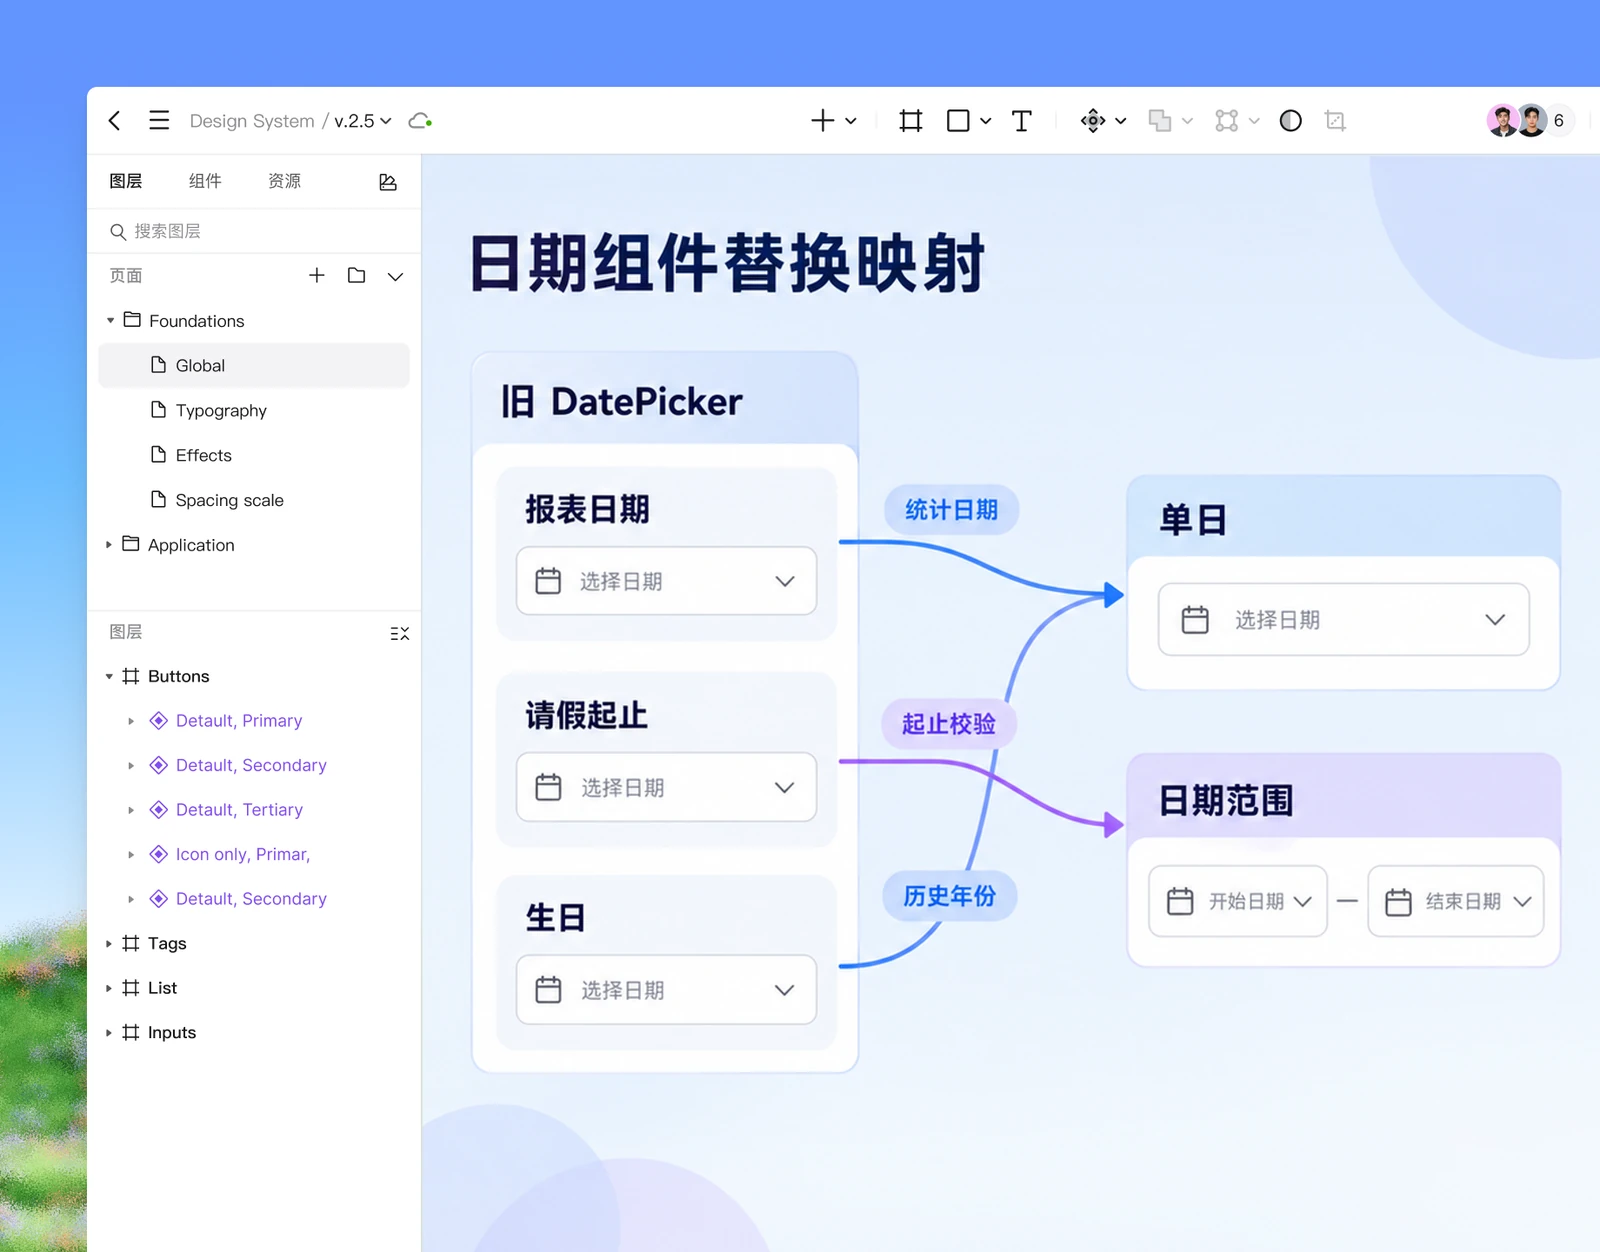This screenshot has height=1252, width=1600.
Task: Click the cloud sync status icon
Action: pos(420,121)
